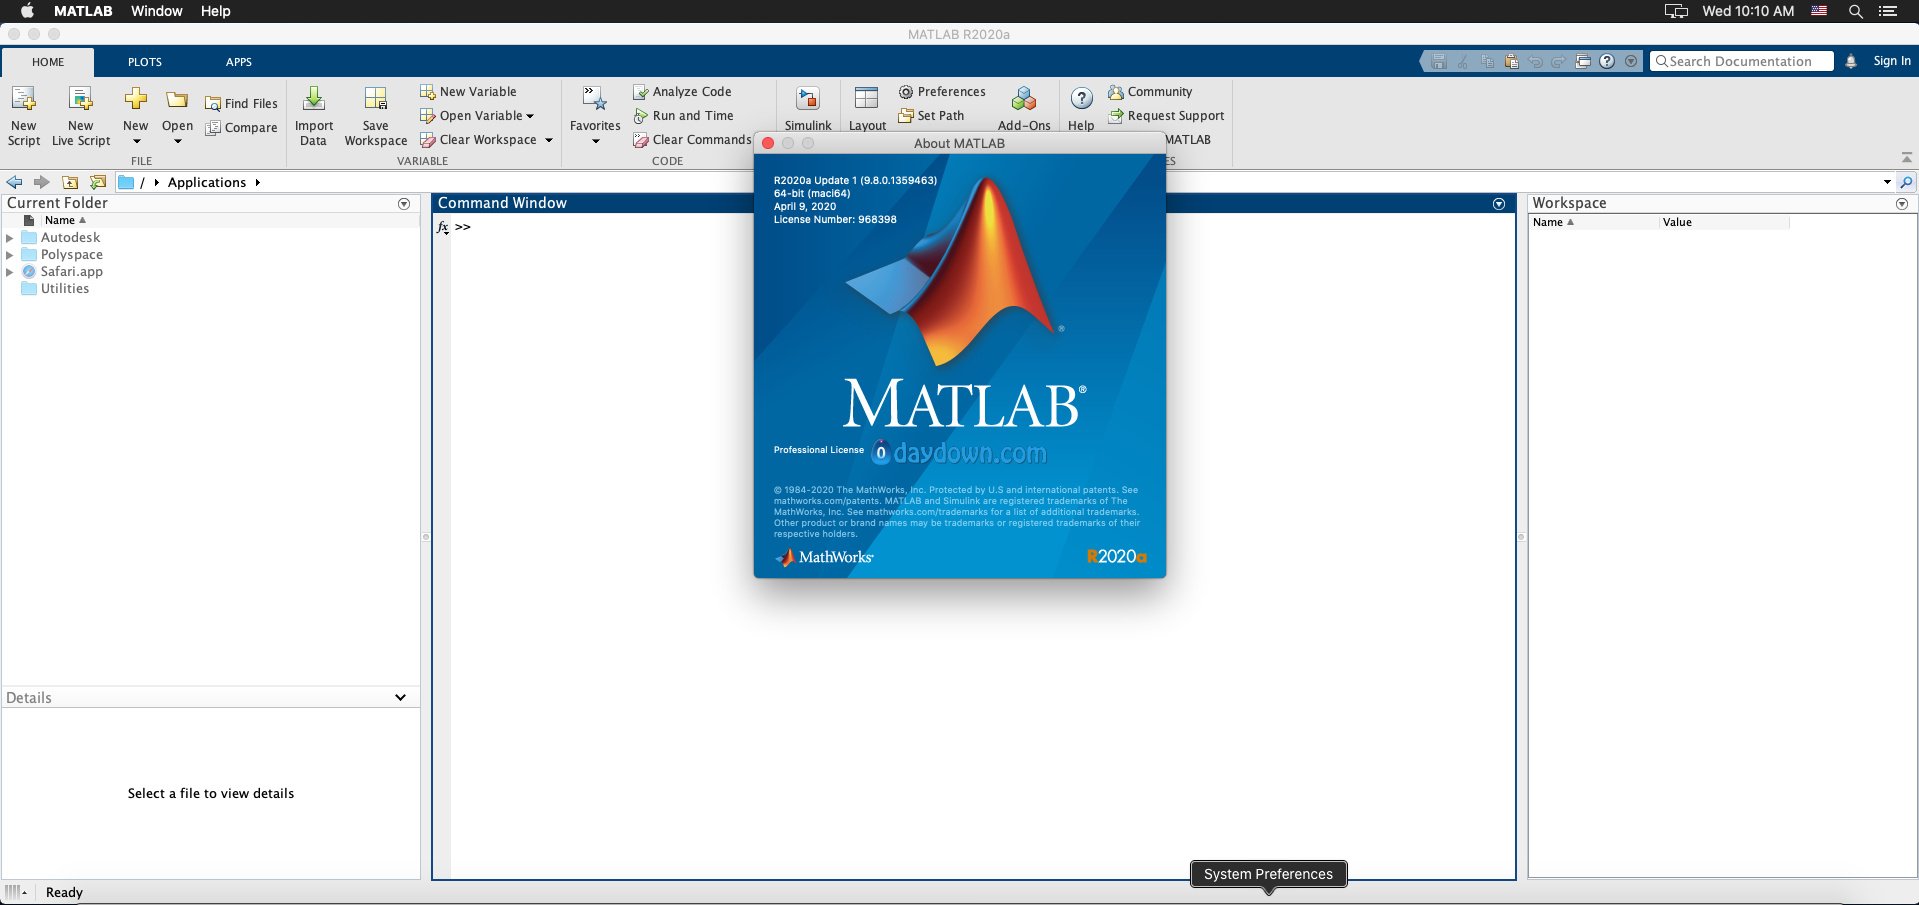This screenshot has height=905, width=1919.
Task: Click Clear Commands
Action: pos(692,139)
